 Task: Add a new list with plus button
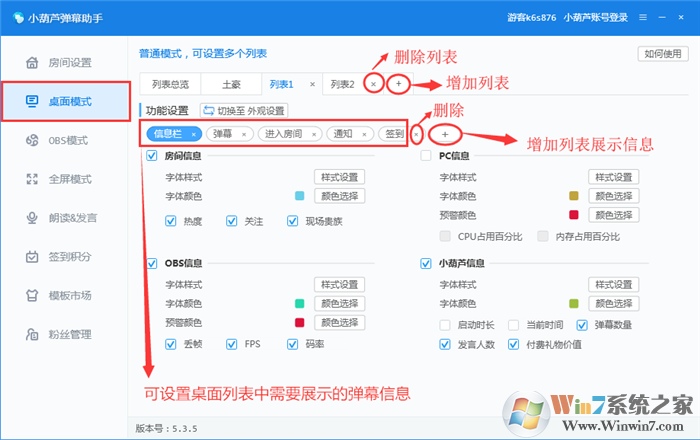[398, 83]
